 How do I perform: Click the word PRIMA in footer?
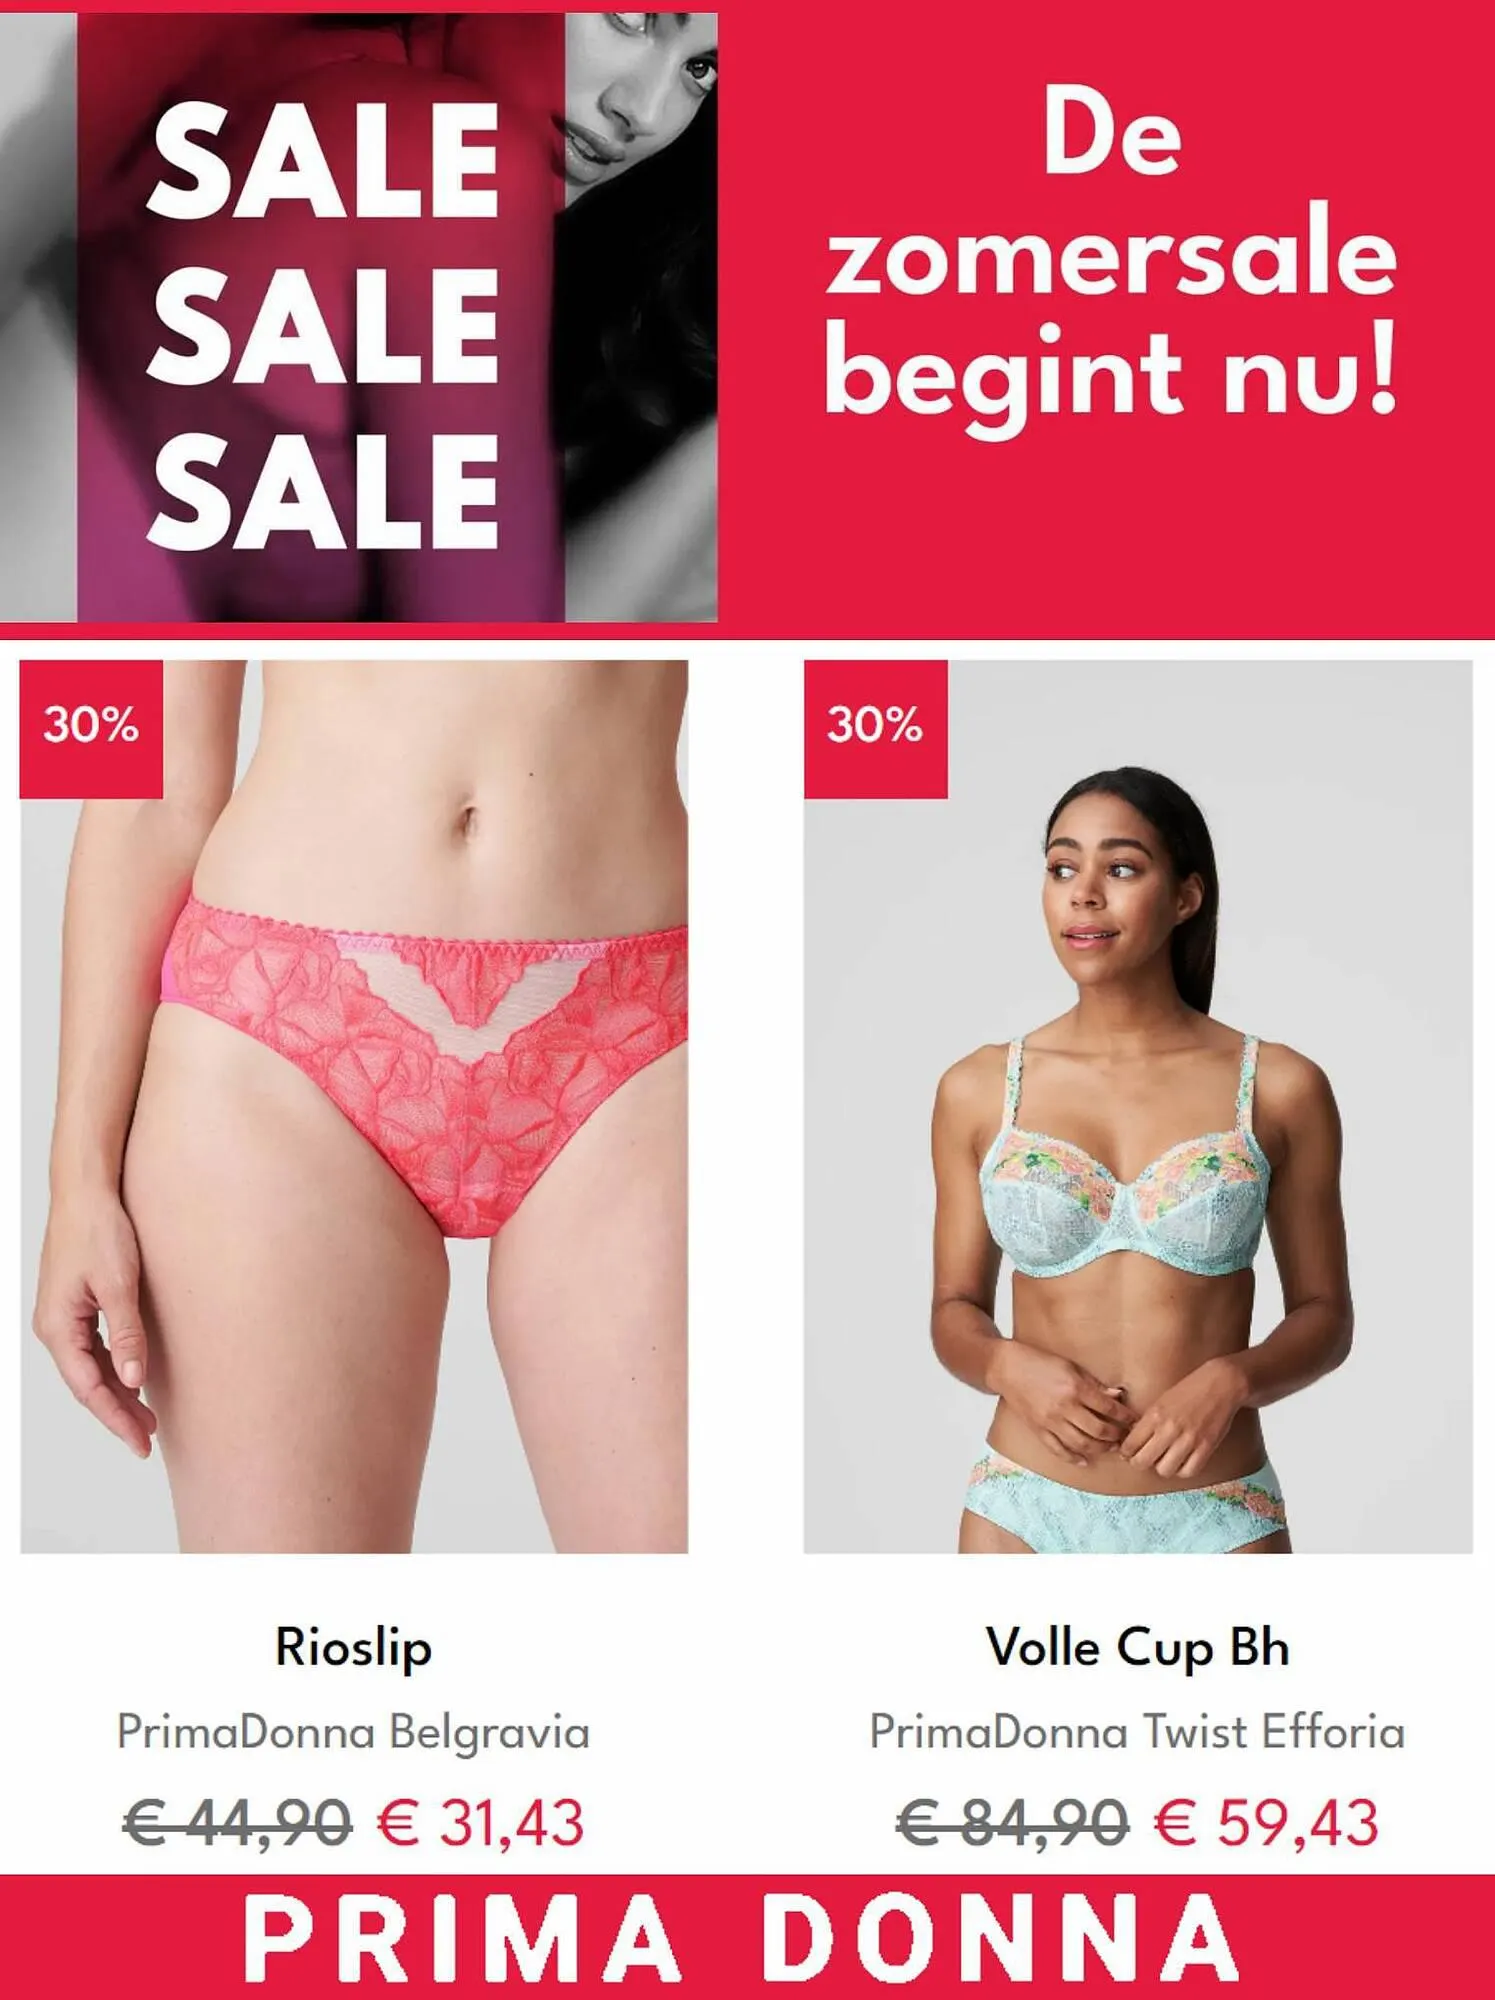(x=463, y=1937)
